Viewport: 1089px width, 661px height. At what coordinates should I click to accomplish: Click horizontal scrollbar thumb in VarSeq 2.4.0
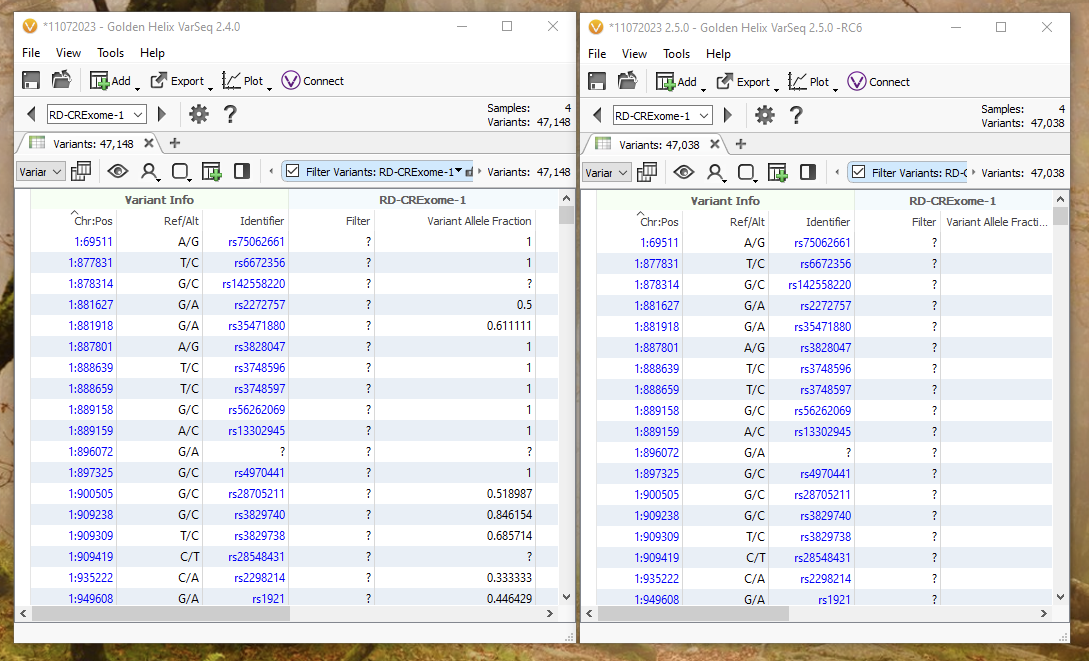pos(160,614)
